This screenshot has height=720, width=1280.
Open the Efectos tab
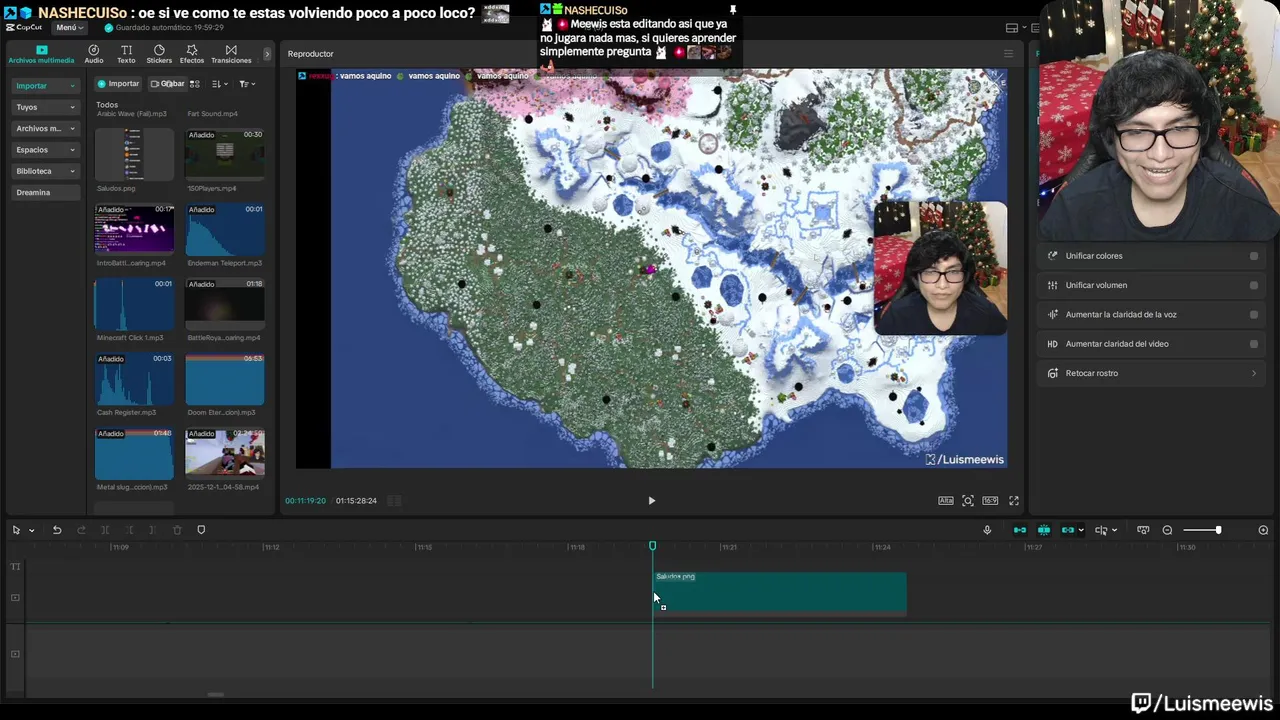pos(192,54)
